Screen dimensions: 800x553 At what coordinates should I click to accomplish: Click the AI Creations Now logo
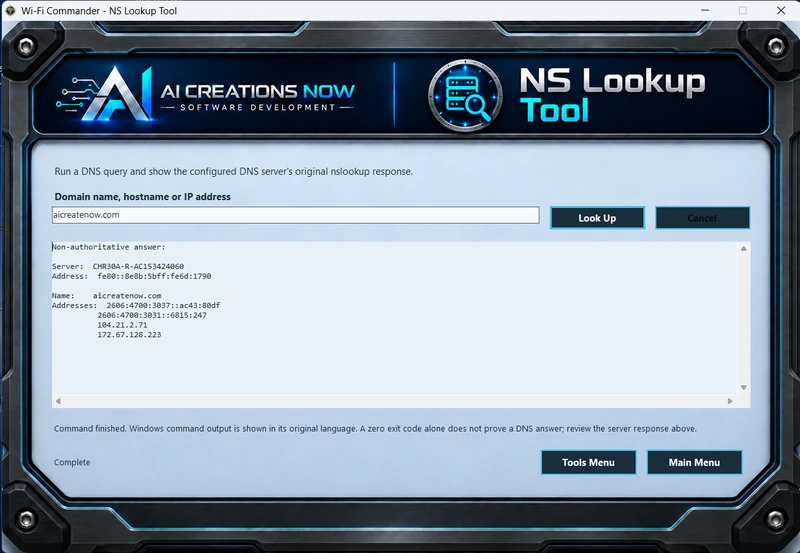coord(205,95)
